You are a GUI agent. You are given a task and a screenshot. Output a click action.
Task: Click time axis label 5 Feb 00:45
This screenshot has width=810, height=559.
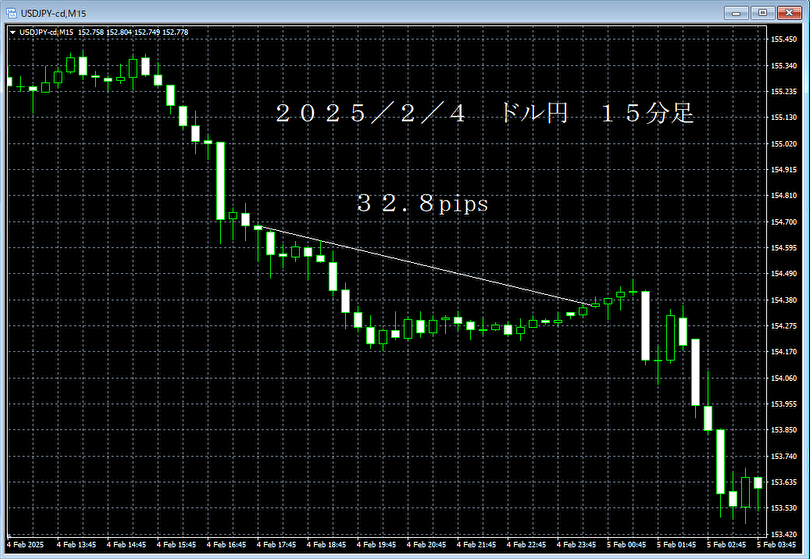click(626, 545)
